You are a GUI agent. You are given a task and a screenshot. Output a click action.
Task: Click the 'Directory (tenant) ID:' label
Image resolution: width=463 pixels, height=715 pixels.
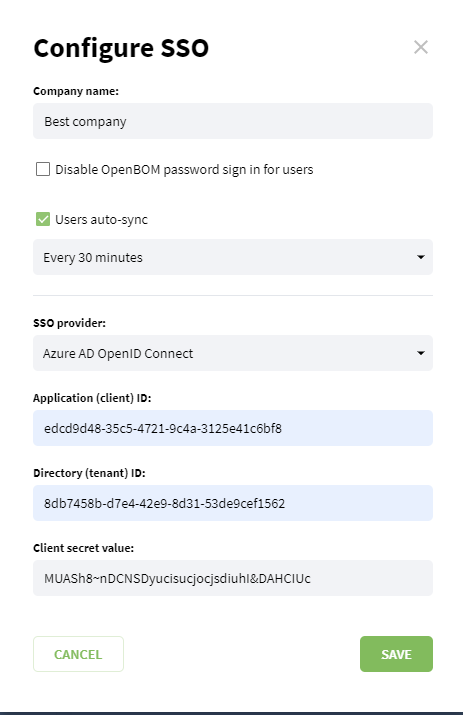[89, 473]
